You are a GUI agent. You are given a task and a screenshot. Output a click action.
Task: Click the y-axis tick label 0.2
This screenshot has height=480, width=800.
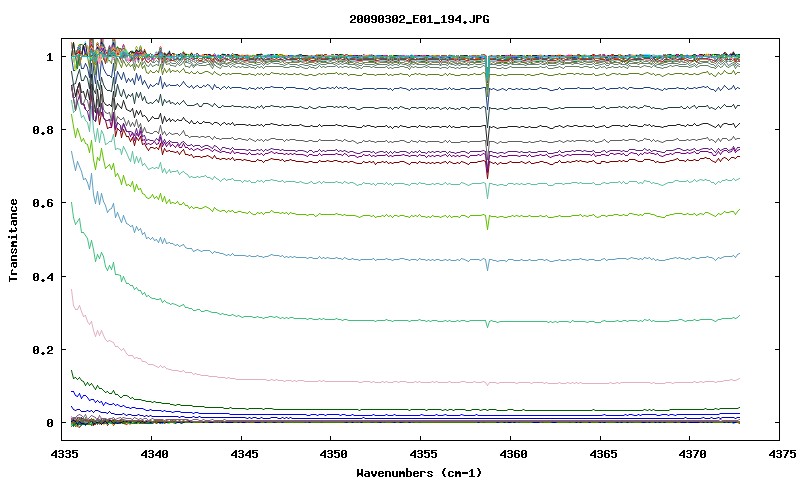coord(43,350)
